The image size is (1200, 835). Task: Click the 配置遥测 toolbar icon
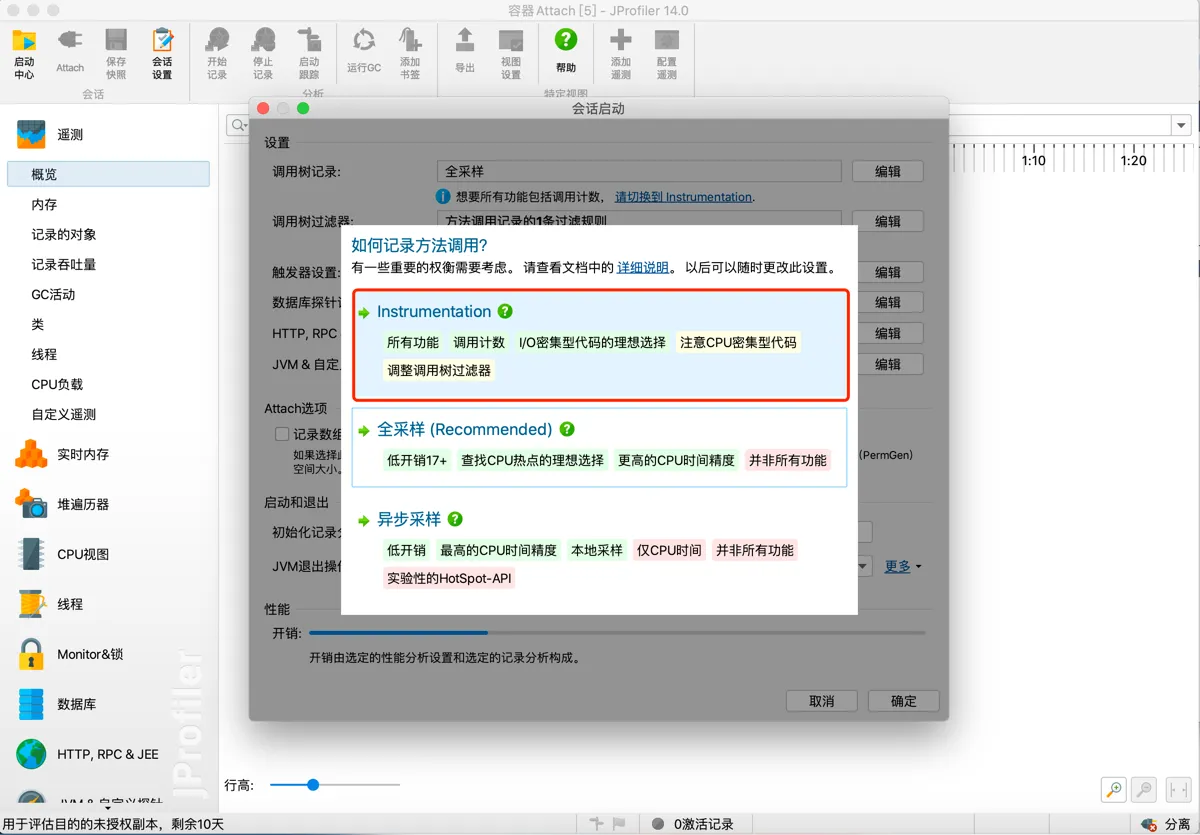pyautogui.click(x=667, y=53)
